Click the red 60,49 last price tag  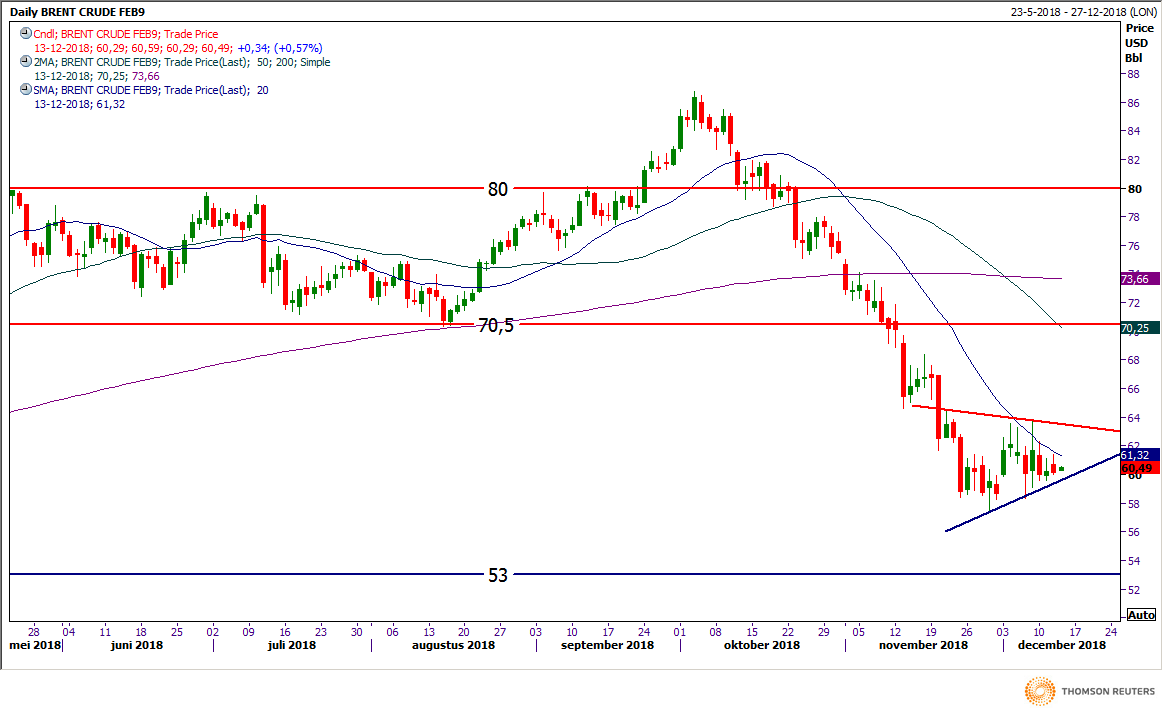[1140, 468]
